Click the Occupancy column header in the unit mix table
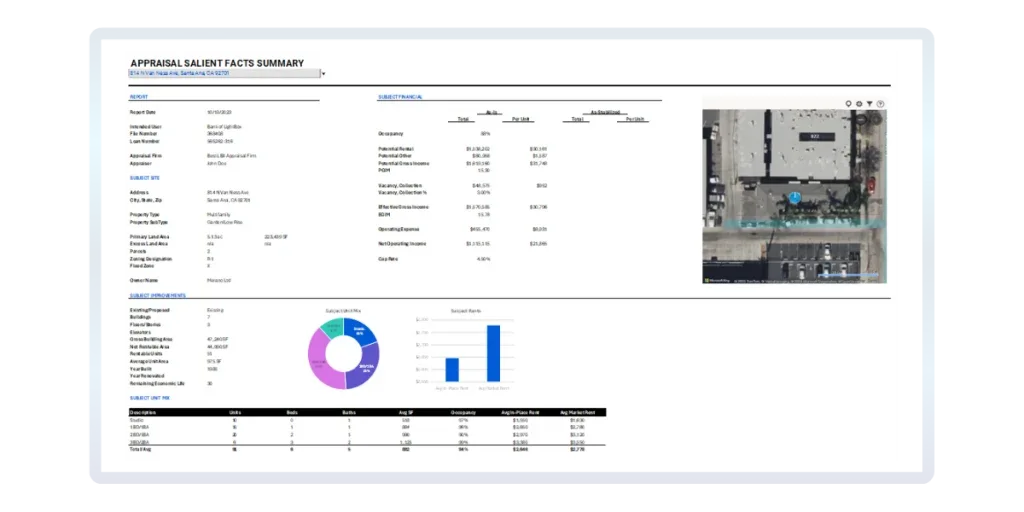The height and width of the screenshot is (512, 1024). (463, 412)
